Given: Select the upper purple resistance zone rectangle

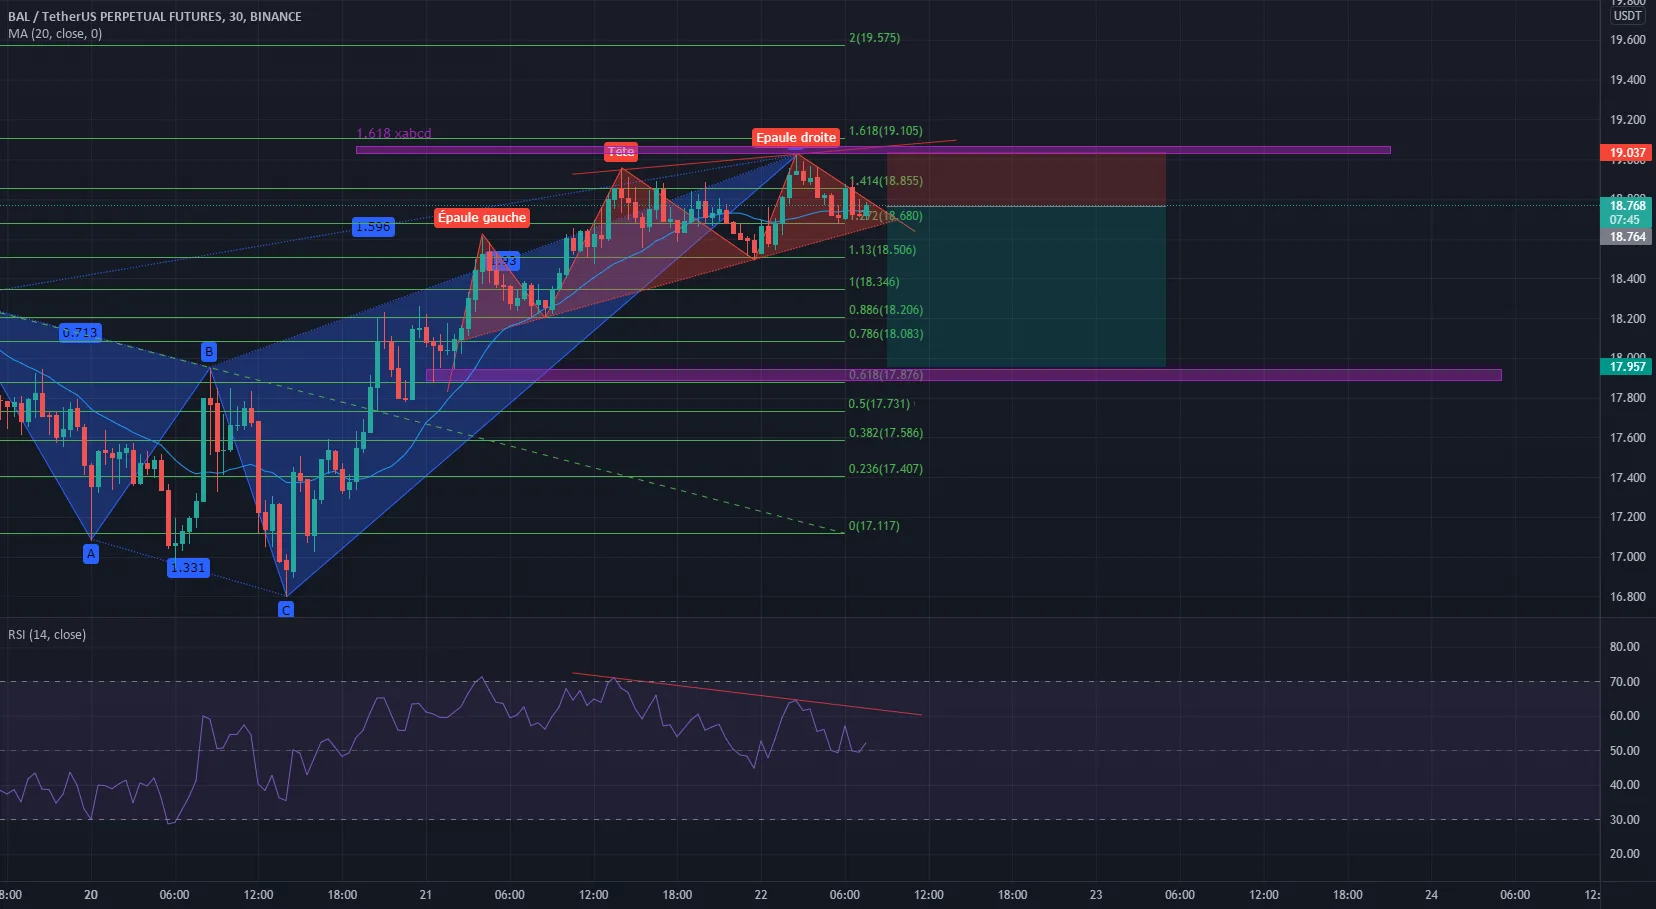Looking at the screenshot, I should pos(873,150).
